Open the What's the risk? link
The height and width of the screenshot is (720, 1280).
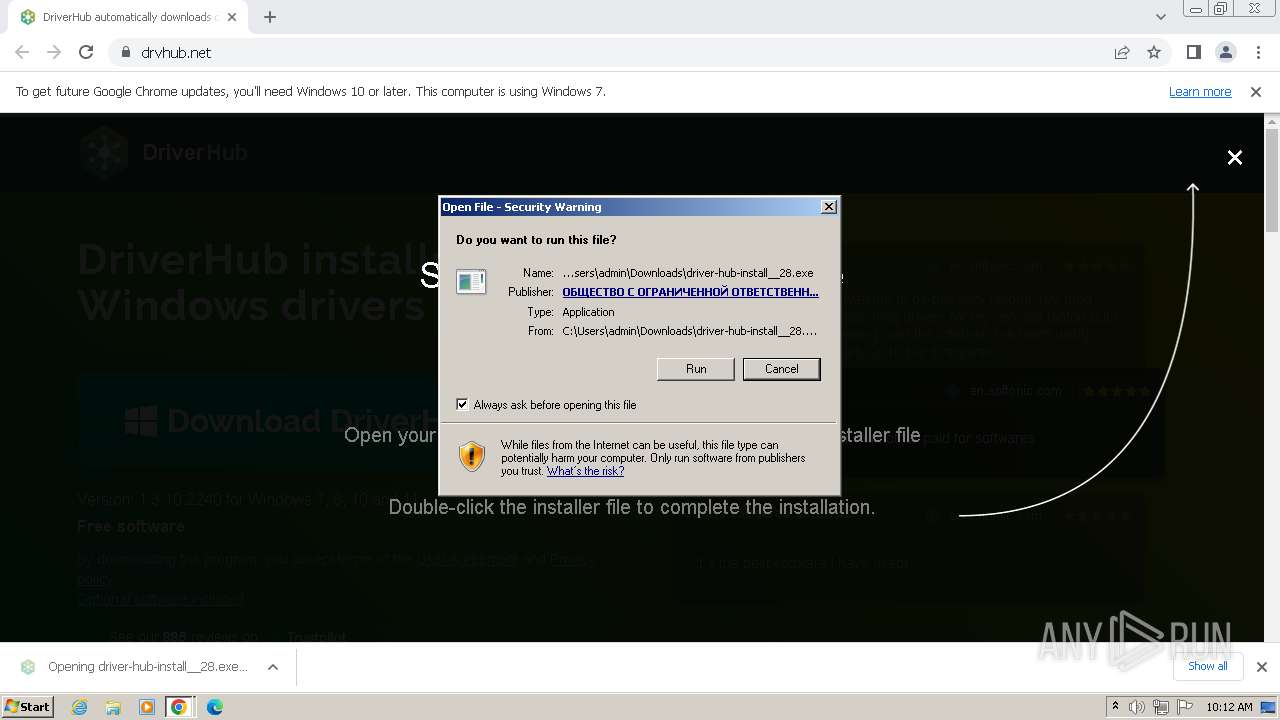tap(585, 471)
